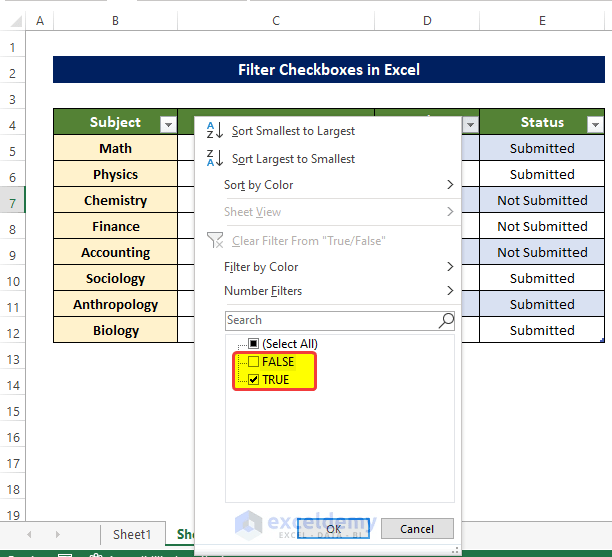The height and width of the screenshot is (557, 612).
Task: Click the Sociology cell
Action: click(116, 278)
